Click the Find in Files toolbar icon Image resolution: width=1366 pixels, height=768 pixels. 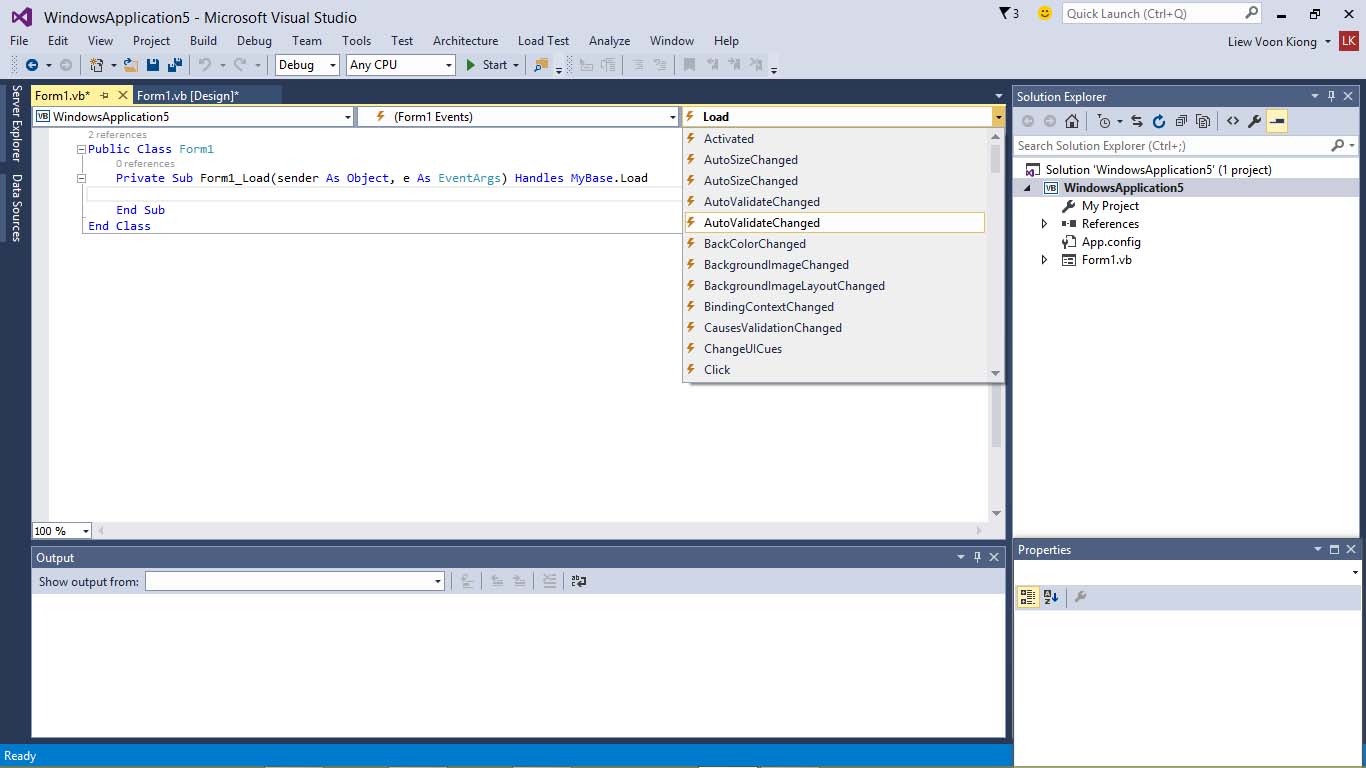click(x=541, y=65)
